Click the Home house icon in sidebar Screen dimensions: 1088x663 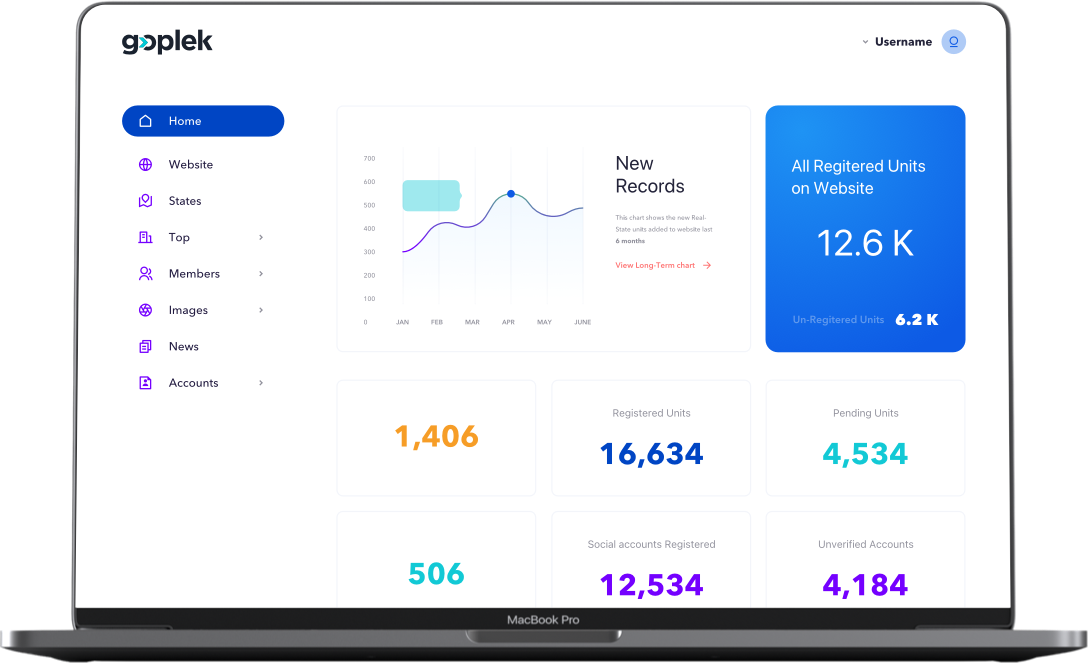146,121
